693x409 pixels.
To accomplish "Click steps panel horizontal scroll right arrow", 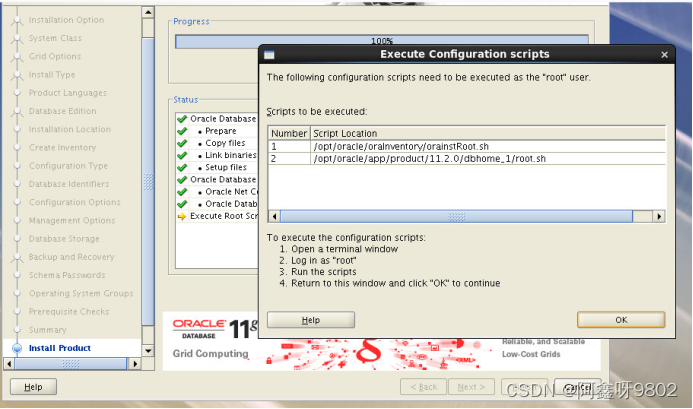I will pos(135,364).
